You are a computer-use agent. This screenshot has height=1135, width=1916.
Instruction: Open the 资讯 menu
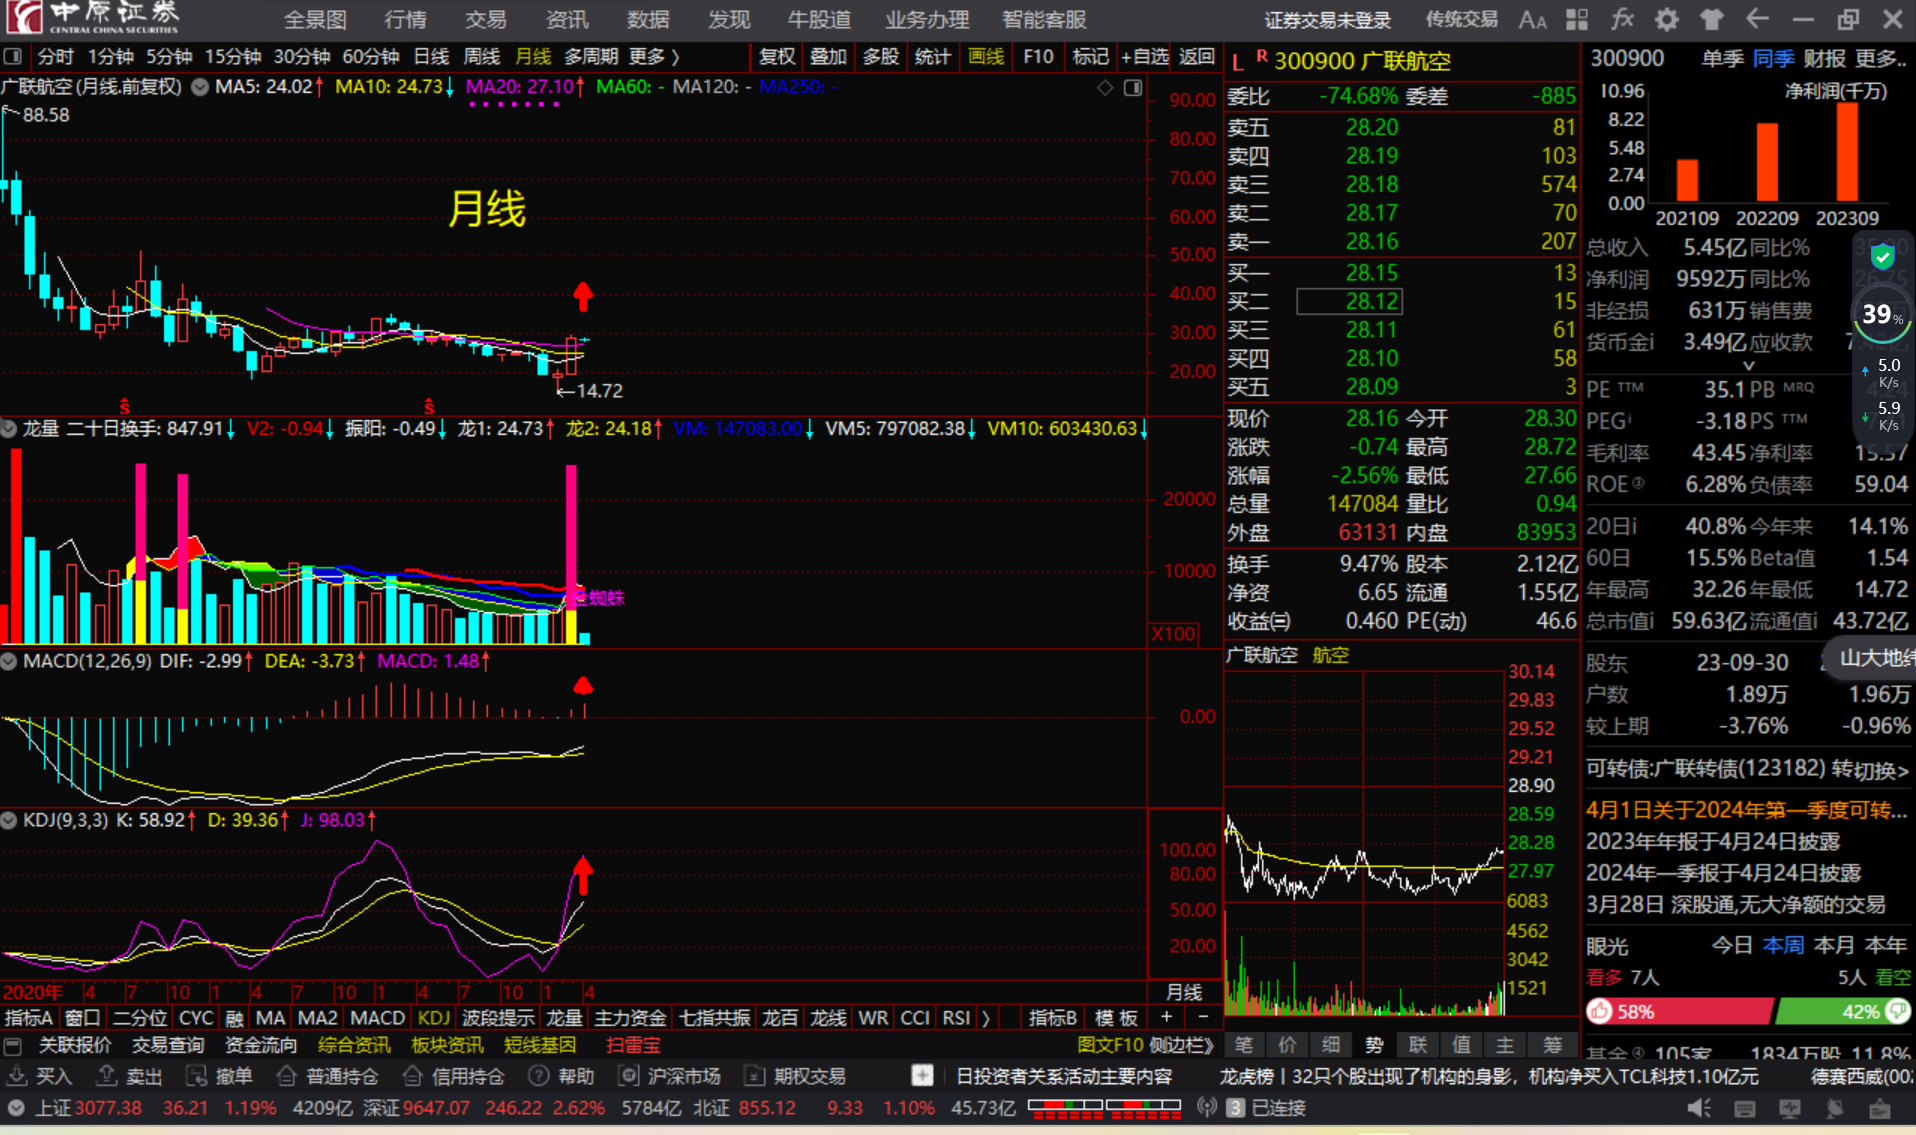[567, 20]
